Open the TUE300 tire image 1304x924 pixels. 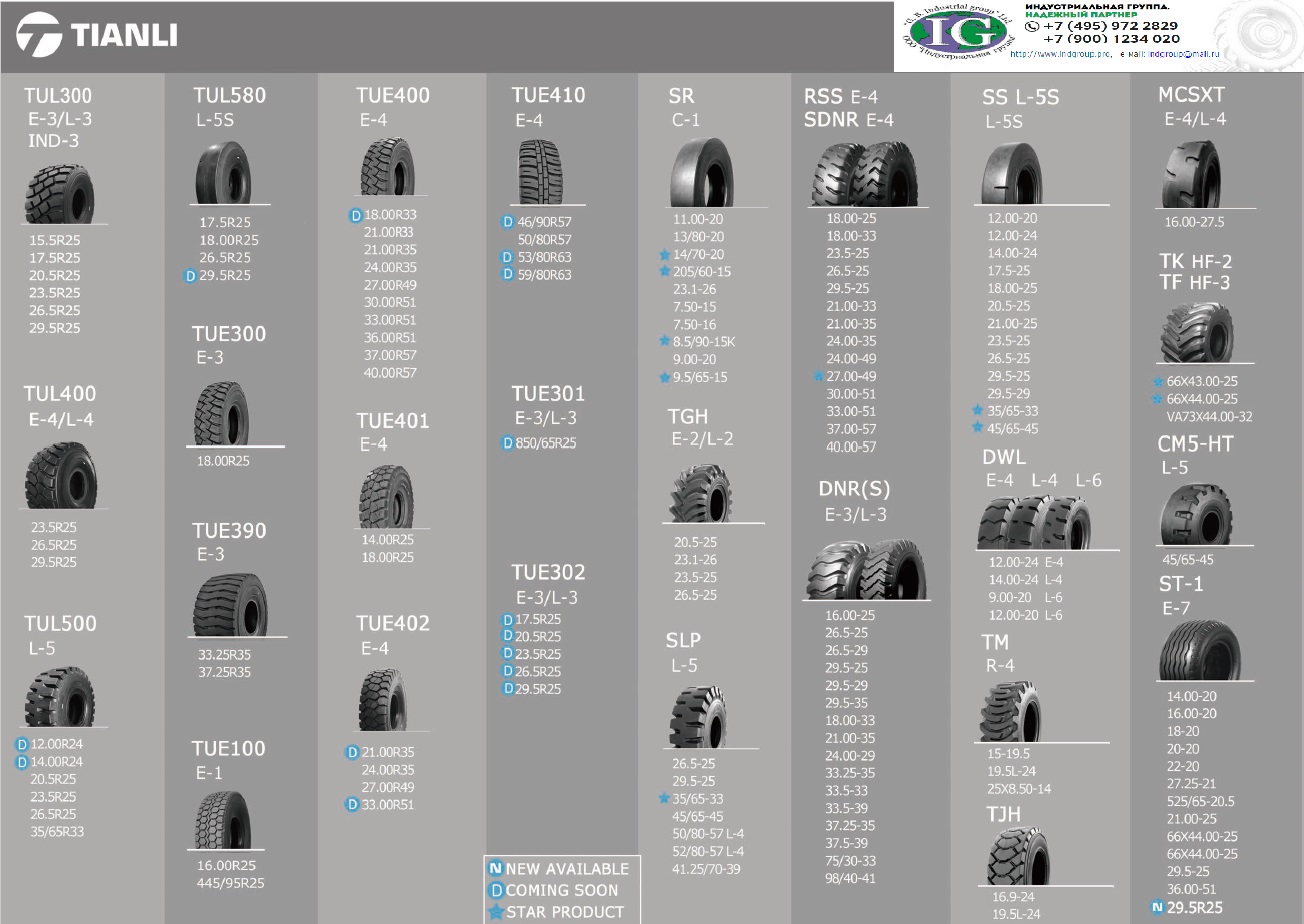[222, 413]
